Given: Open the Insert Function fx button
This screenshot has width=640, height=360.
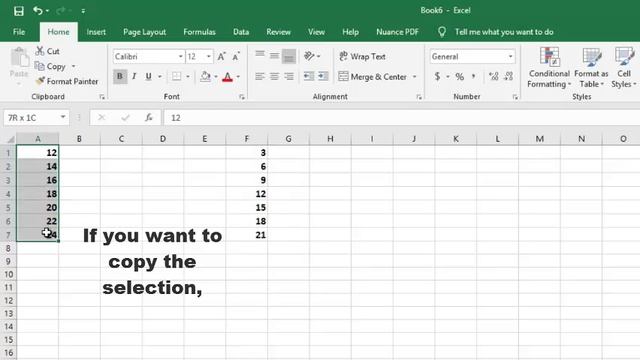Looking at the screenshot, I should 149,118.
